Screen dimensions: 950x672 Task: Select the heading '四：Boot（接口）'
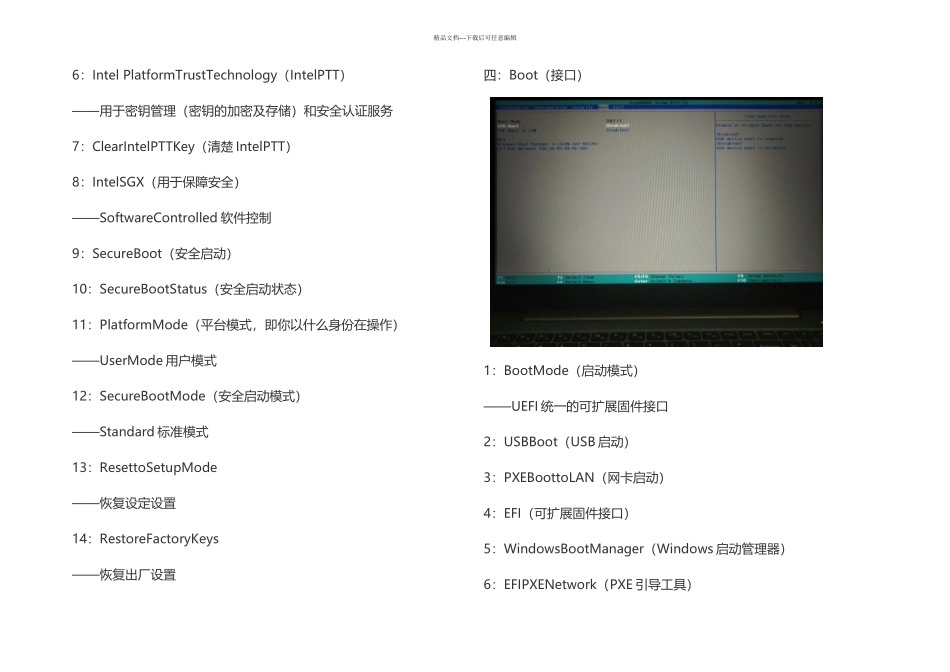pyautogui.click(x=533, y=75)
